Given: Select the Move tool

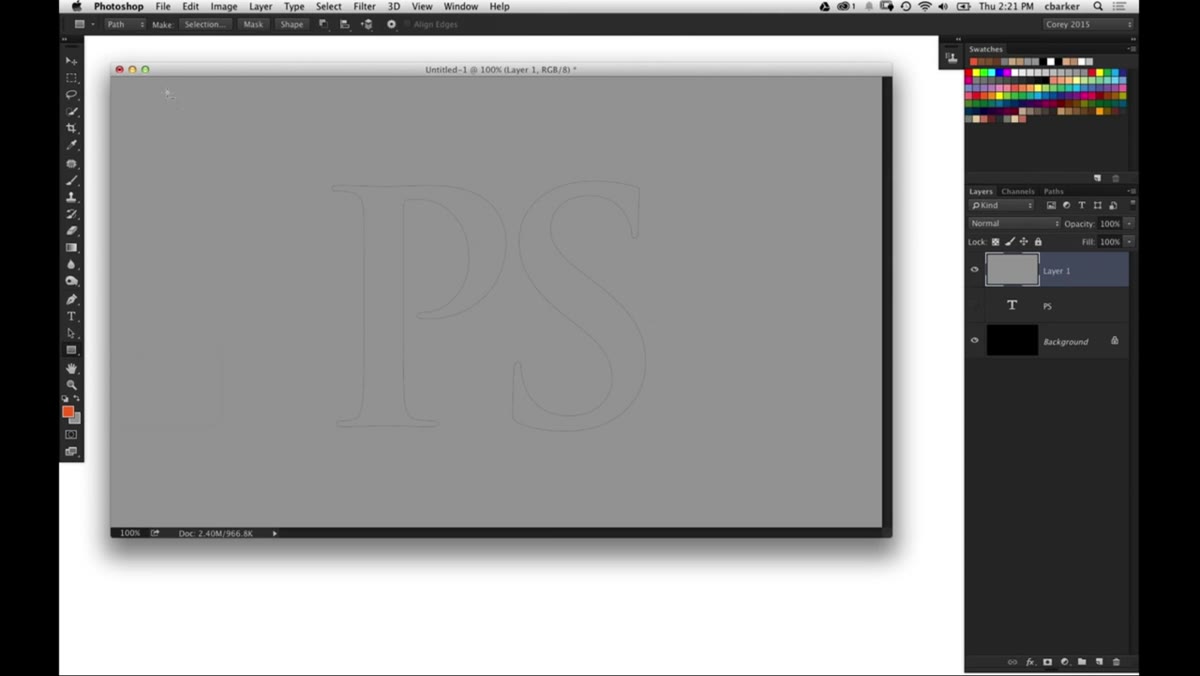Looking at the screenshot, I should coord(71,61).
